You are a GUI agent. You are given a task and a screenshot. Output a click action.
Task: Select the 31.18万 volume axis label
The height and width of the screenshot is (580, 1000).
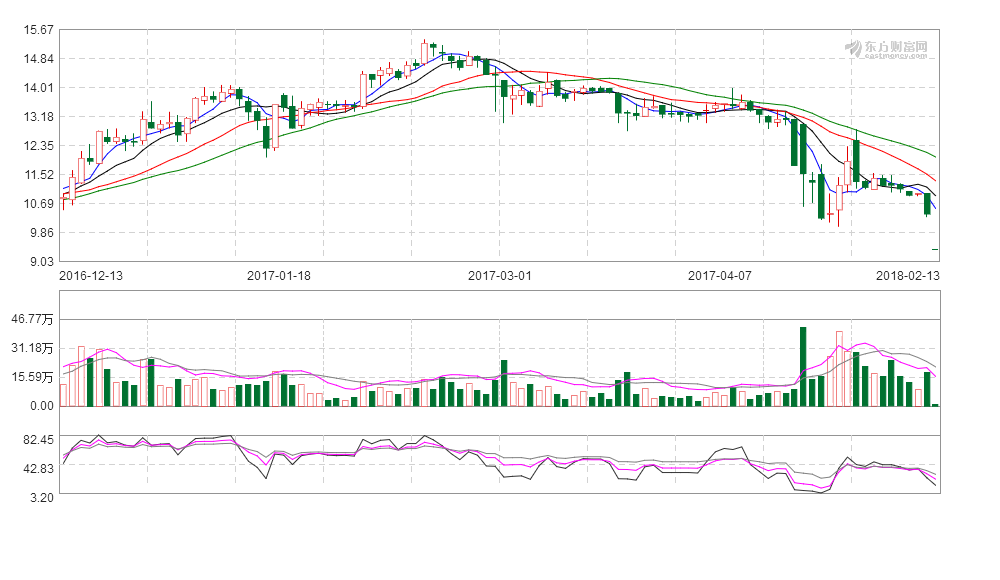33,348
